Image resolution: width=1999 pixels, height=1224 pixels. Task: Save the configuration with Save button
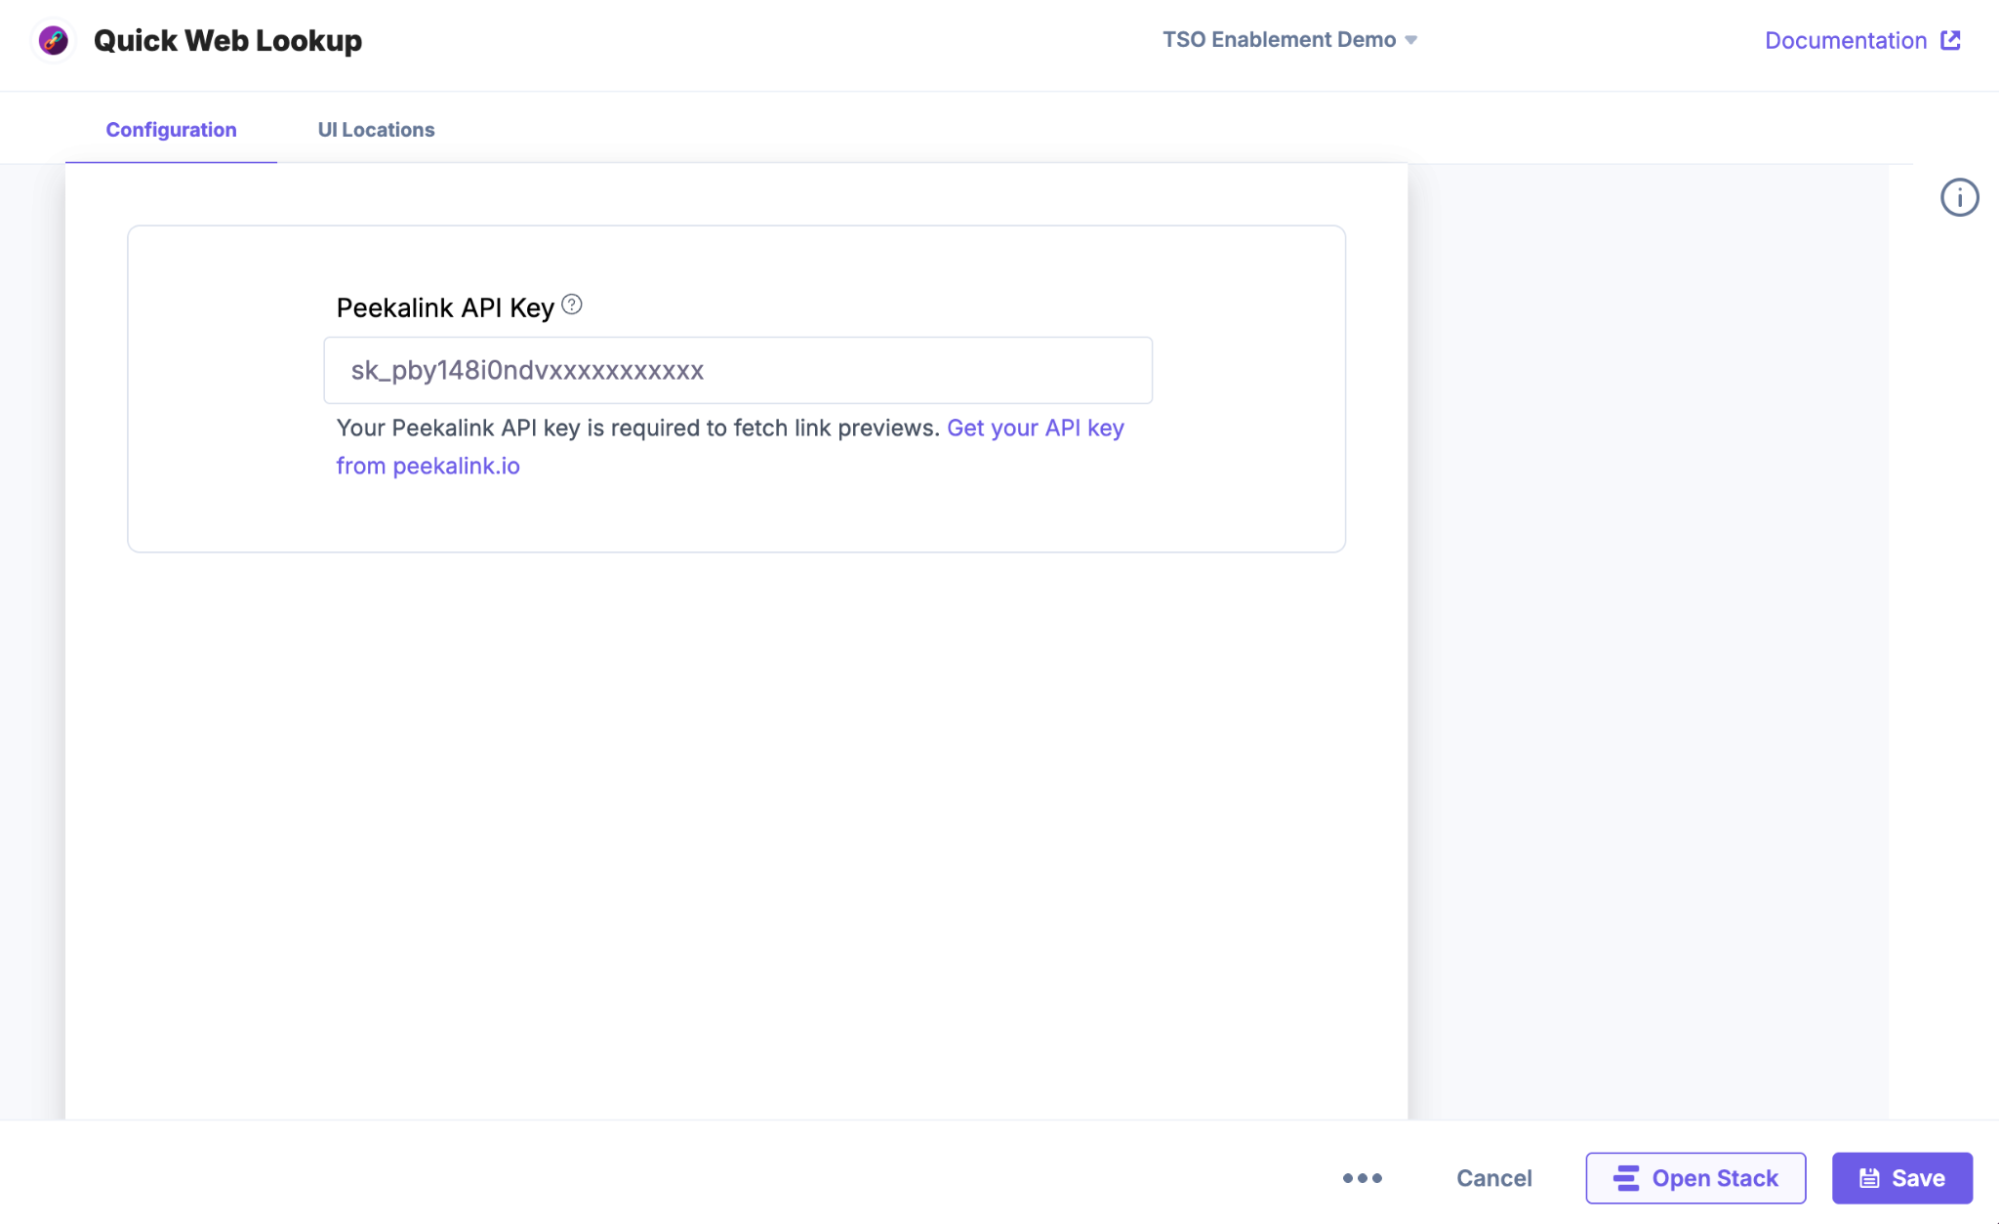(1901, 1178)
